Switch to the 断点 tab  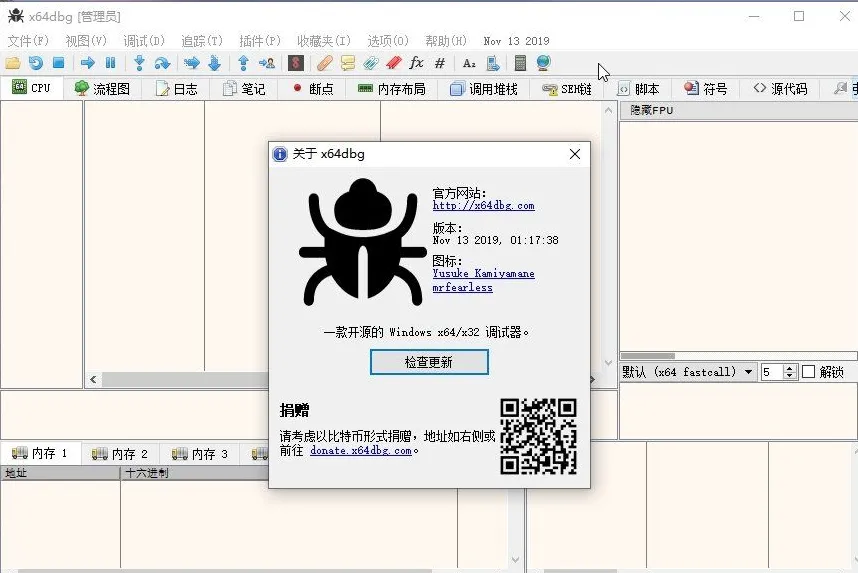pyautogui.click(x=312, y=89)
